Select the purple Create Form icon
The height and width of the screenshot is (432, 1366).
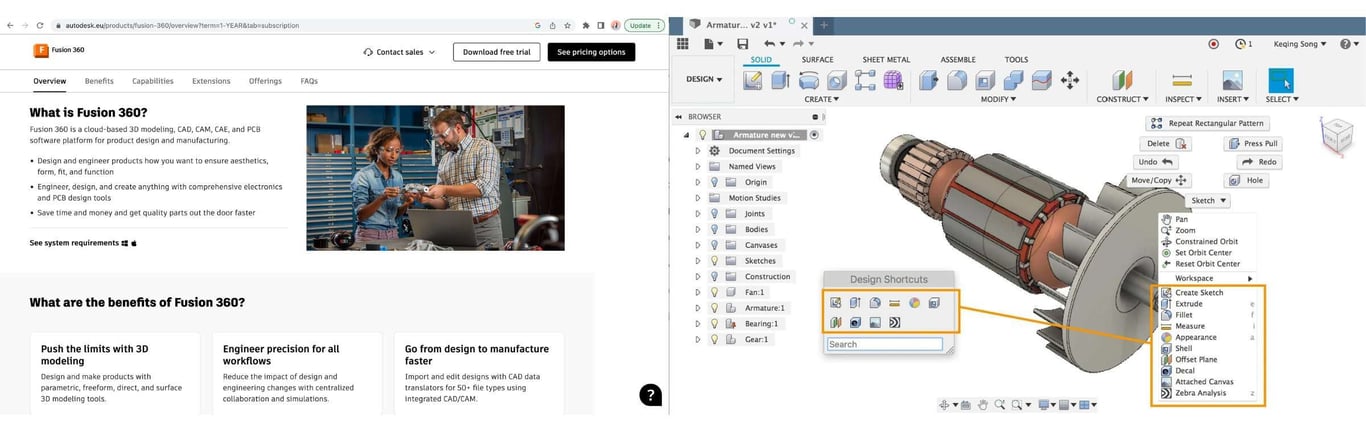coord(893,81)
